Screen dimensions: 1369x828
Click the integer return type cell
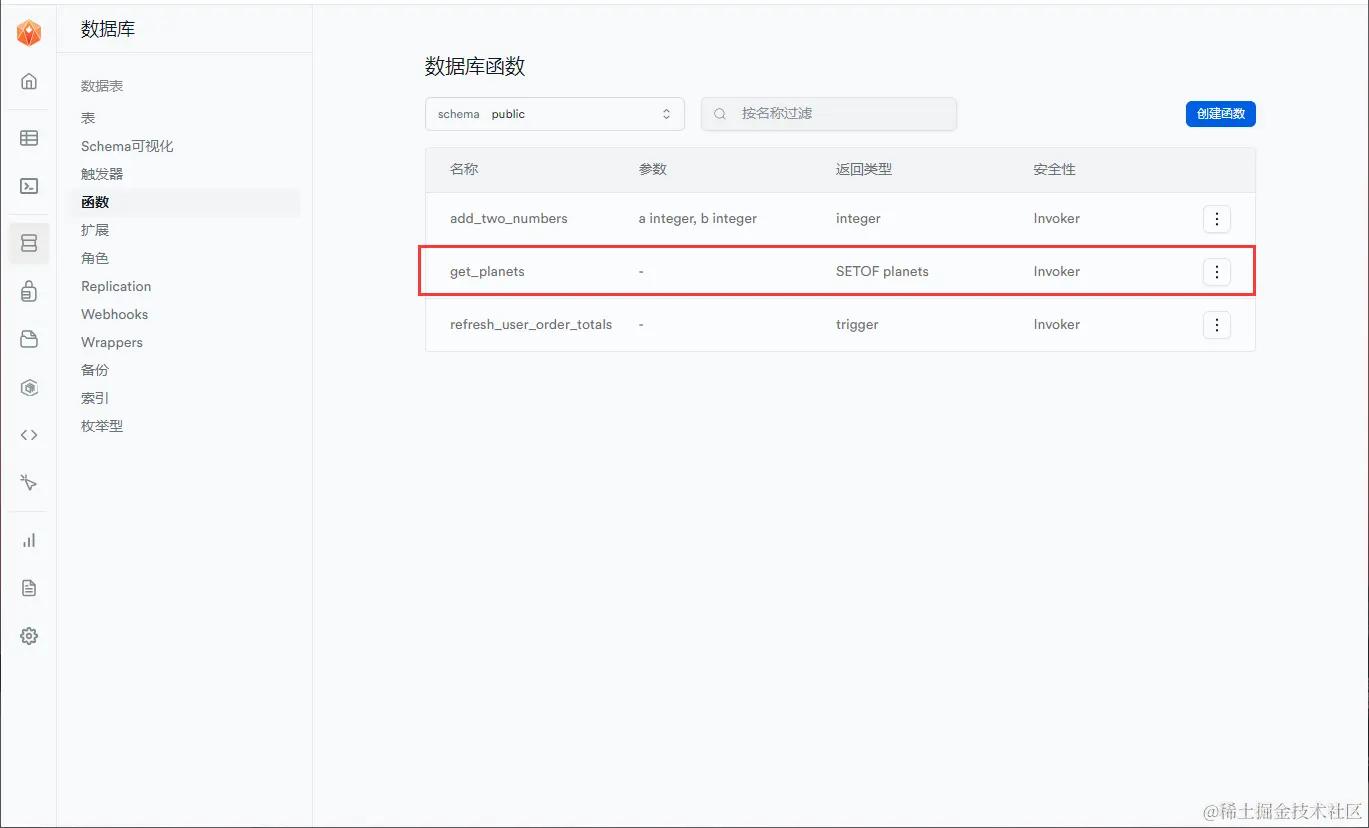[x=858, y=219]
